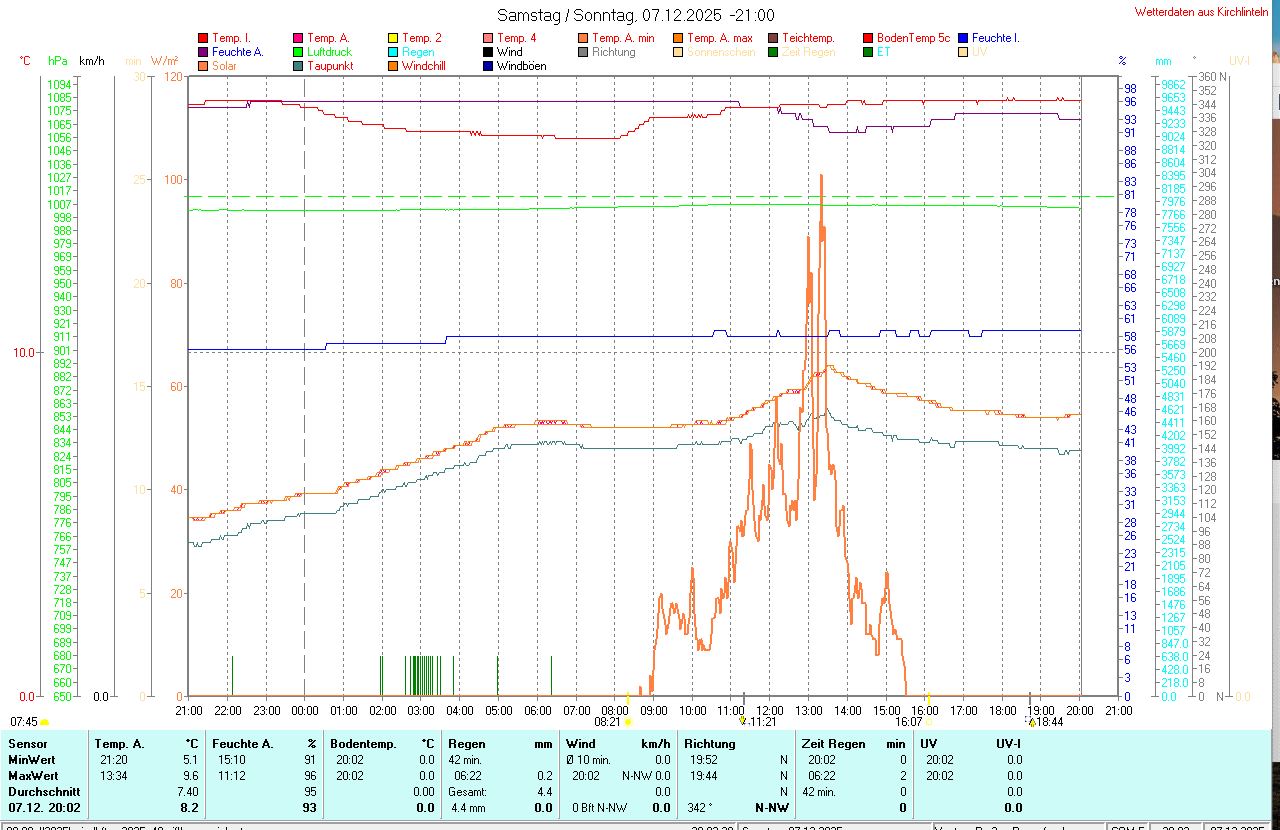Click the sunset marker beside 16:07

[x=929, y=720]
